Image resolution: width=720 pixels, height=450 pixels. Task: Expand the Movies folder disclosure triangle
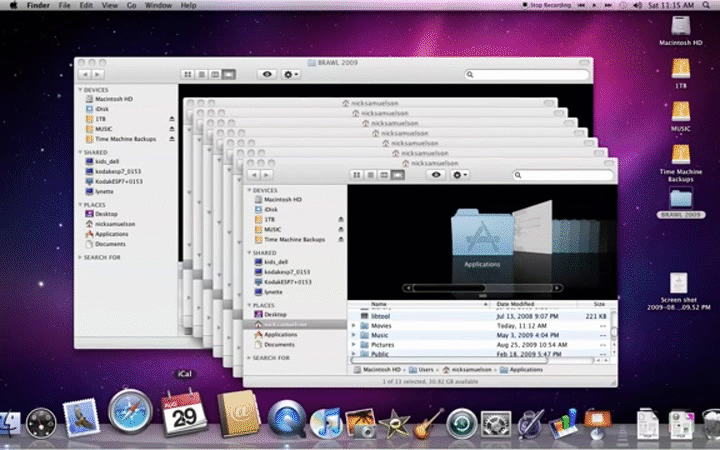[x=354, y=326]
